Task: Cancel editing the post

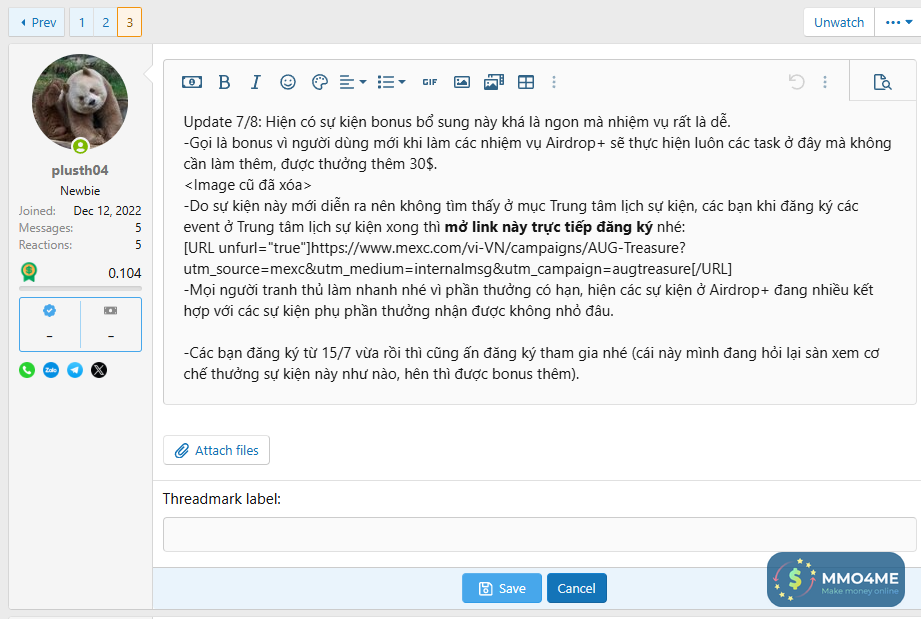Action: tap(576, 588)
